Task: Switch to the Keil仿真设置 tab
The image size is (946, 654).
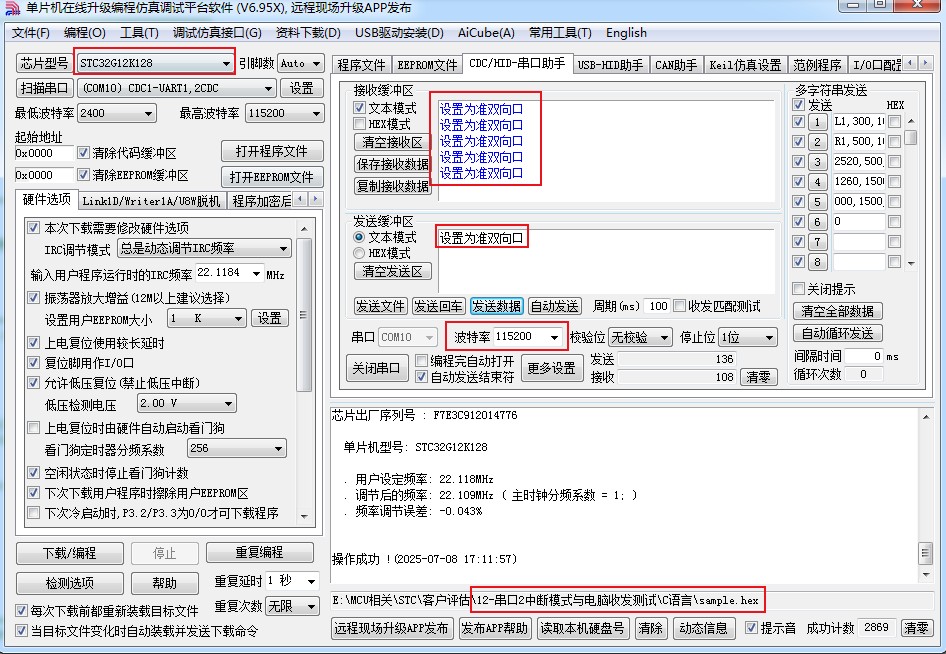Action: tap(745, 65)
